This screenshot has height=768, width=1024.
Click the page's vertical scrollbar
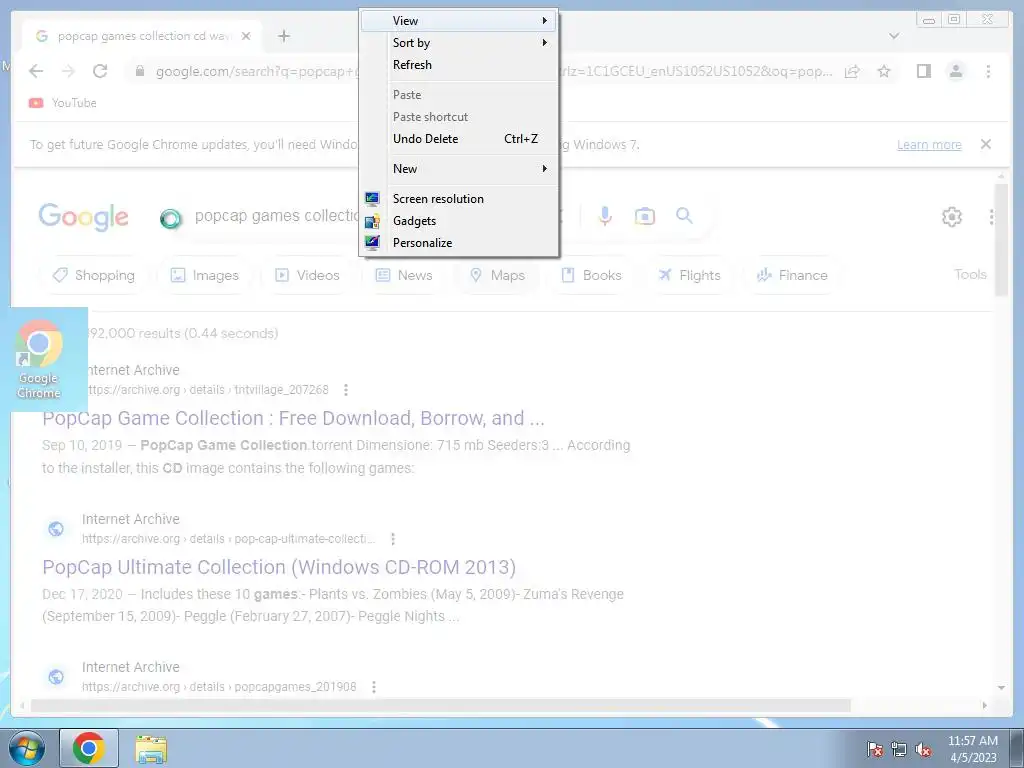pos(1001,240)
